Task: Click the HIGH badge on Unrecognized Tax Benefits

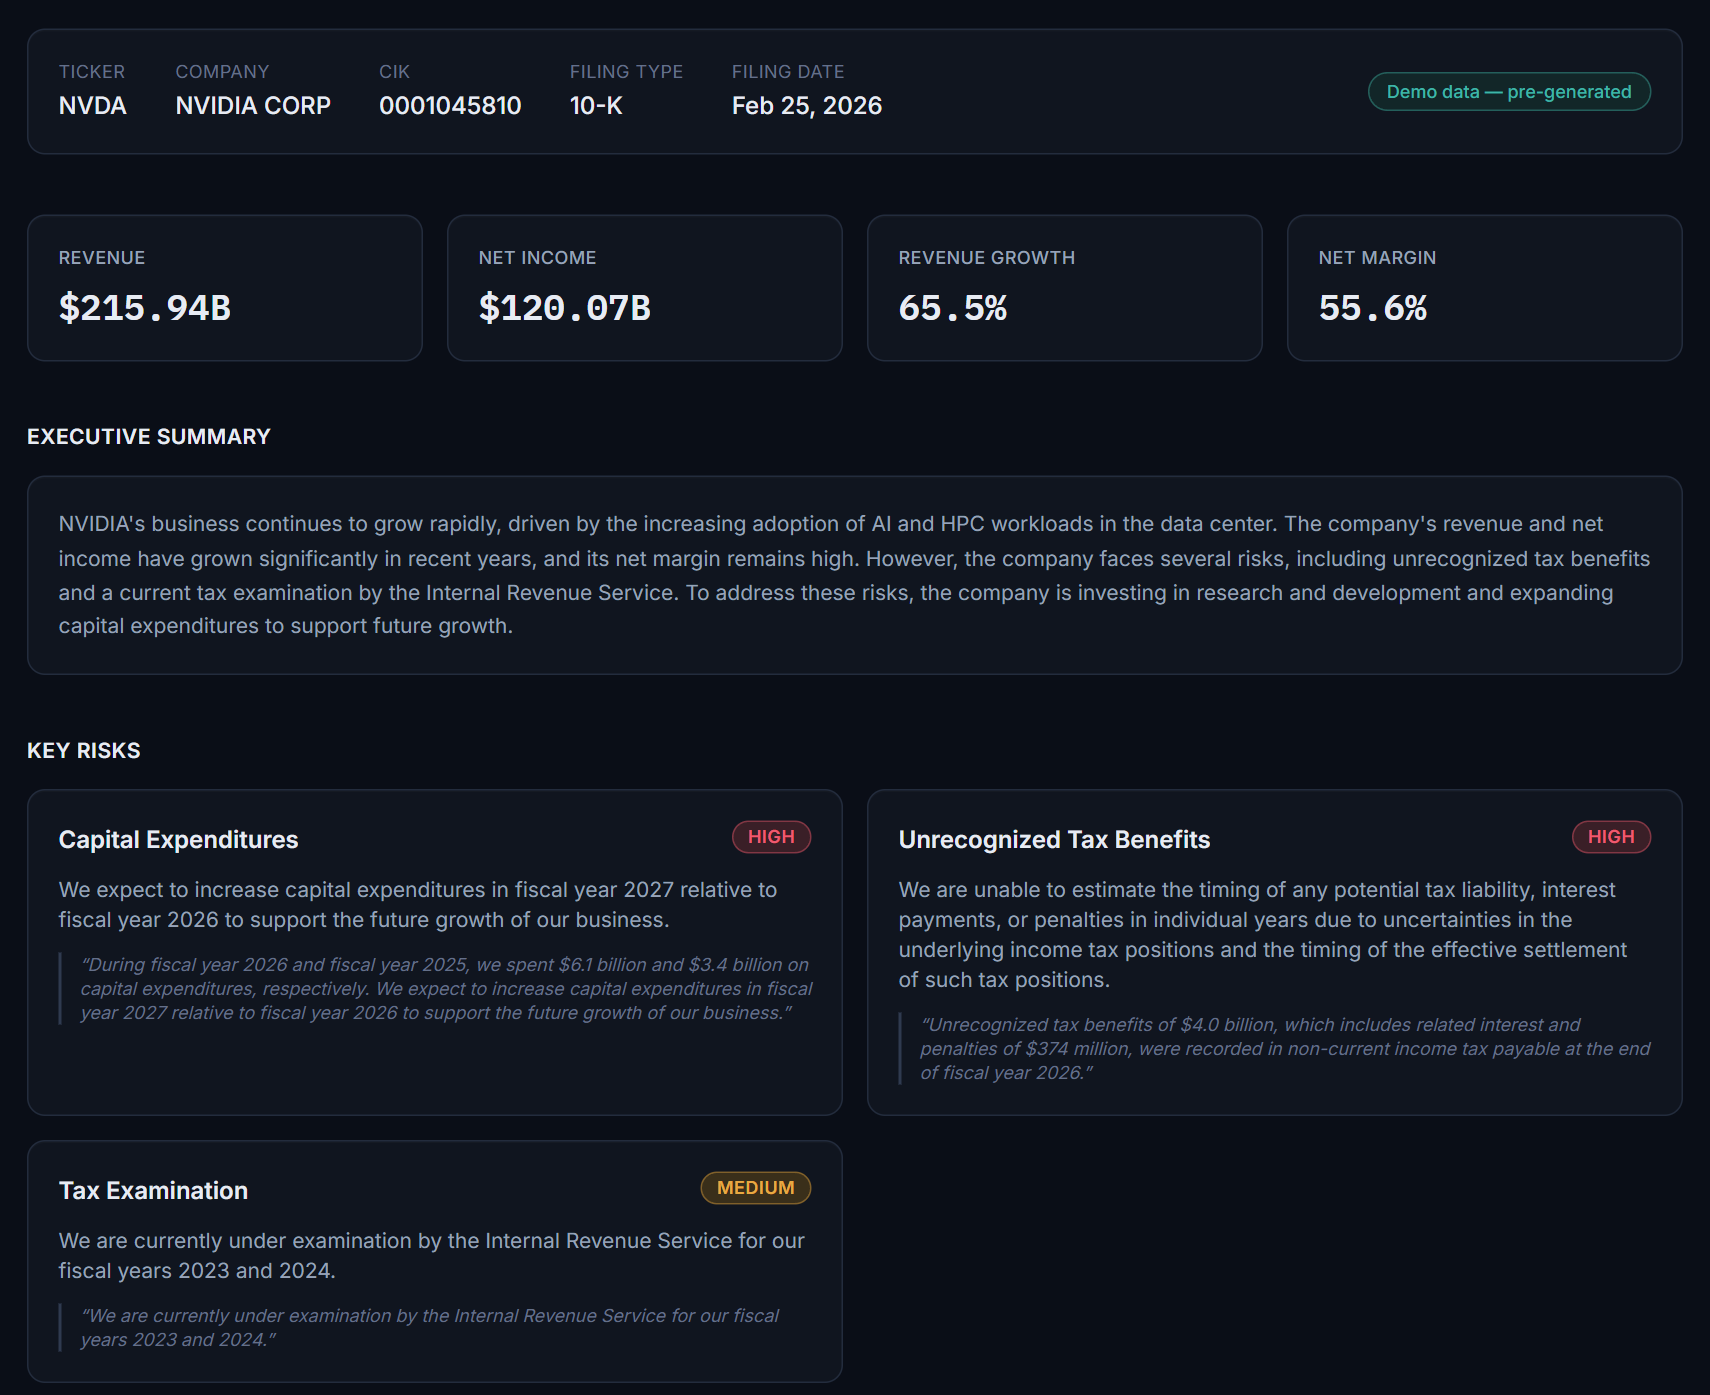Action: coord(1611,837)
